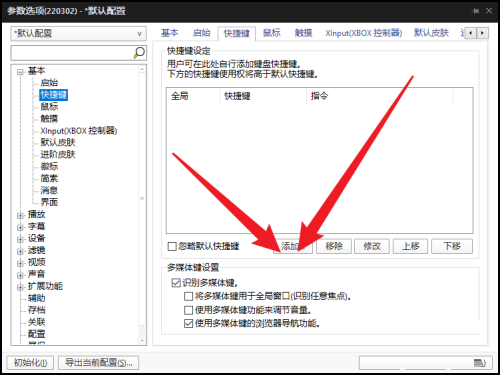
Task: Click the 下移 button
Action: [452, 246]
